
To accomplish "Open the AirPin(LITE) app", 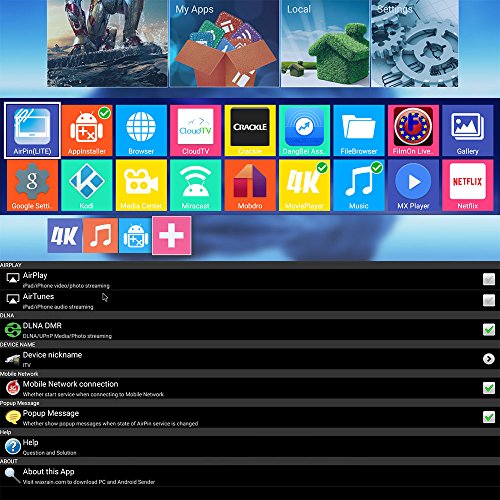I will pyautogui.click(x=32, y=130).
